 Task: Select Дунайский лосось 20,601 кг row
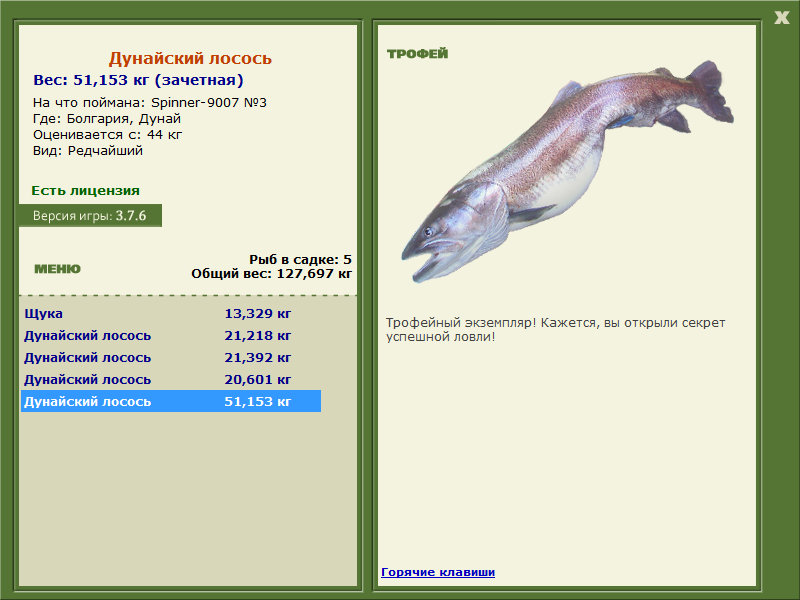(x=171, y=379)
